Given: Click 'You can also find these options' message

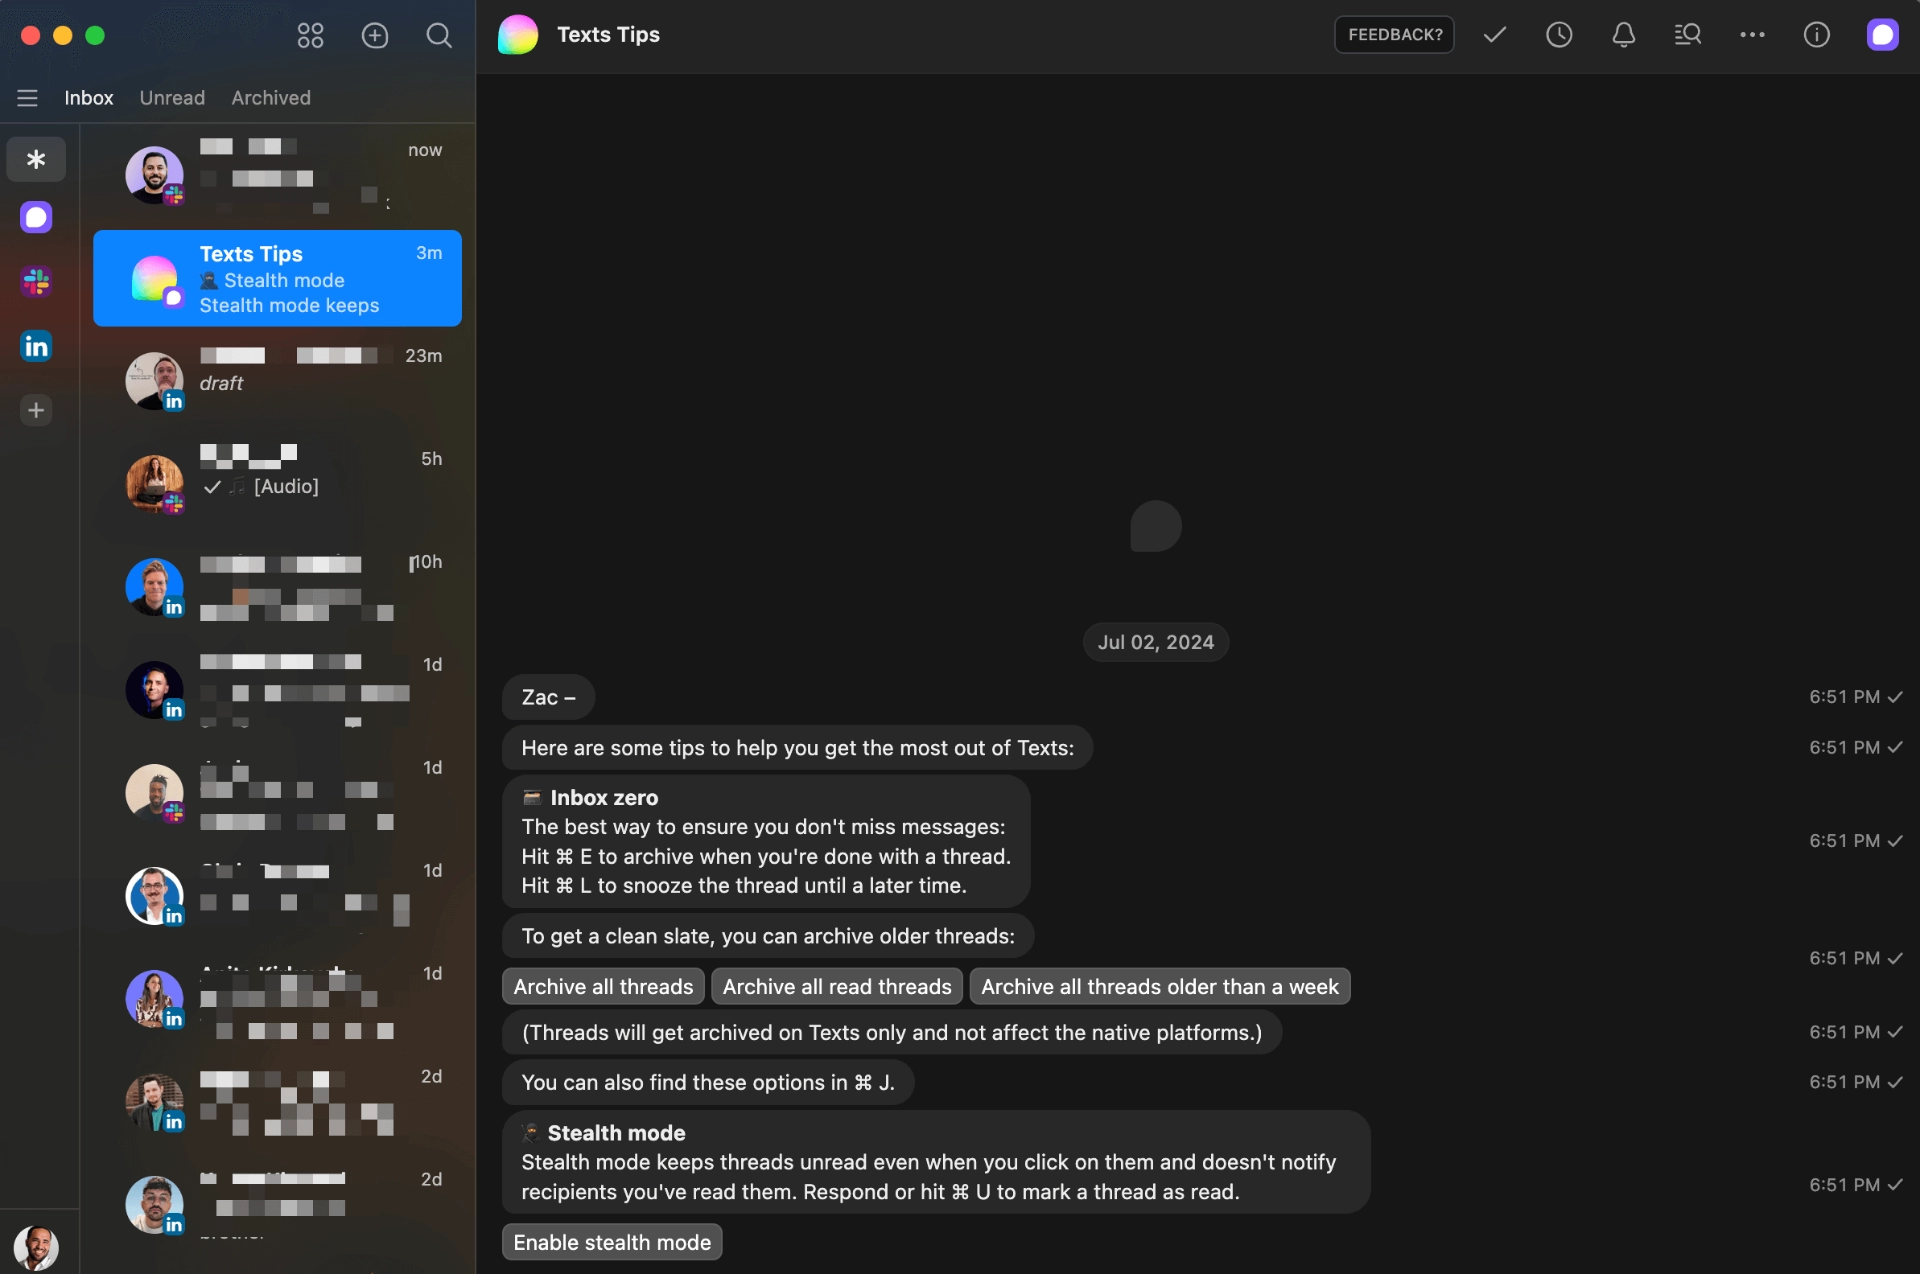Looking at the screenshot, I should [708, 1083].
